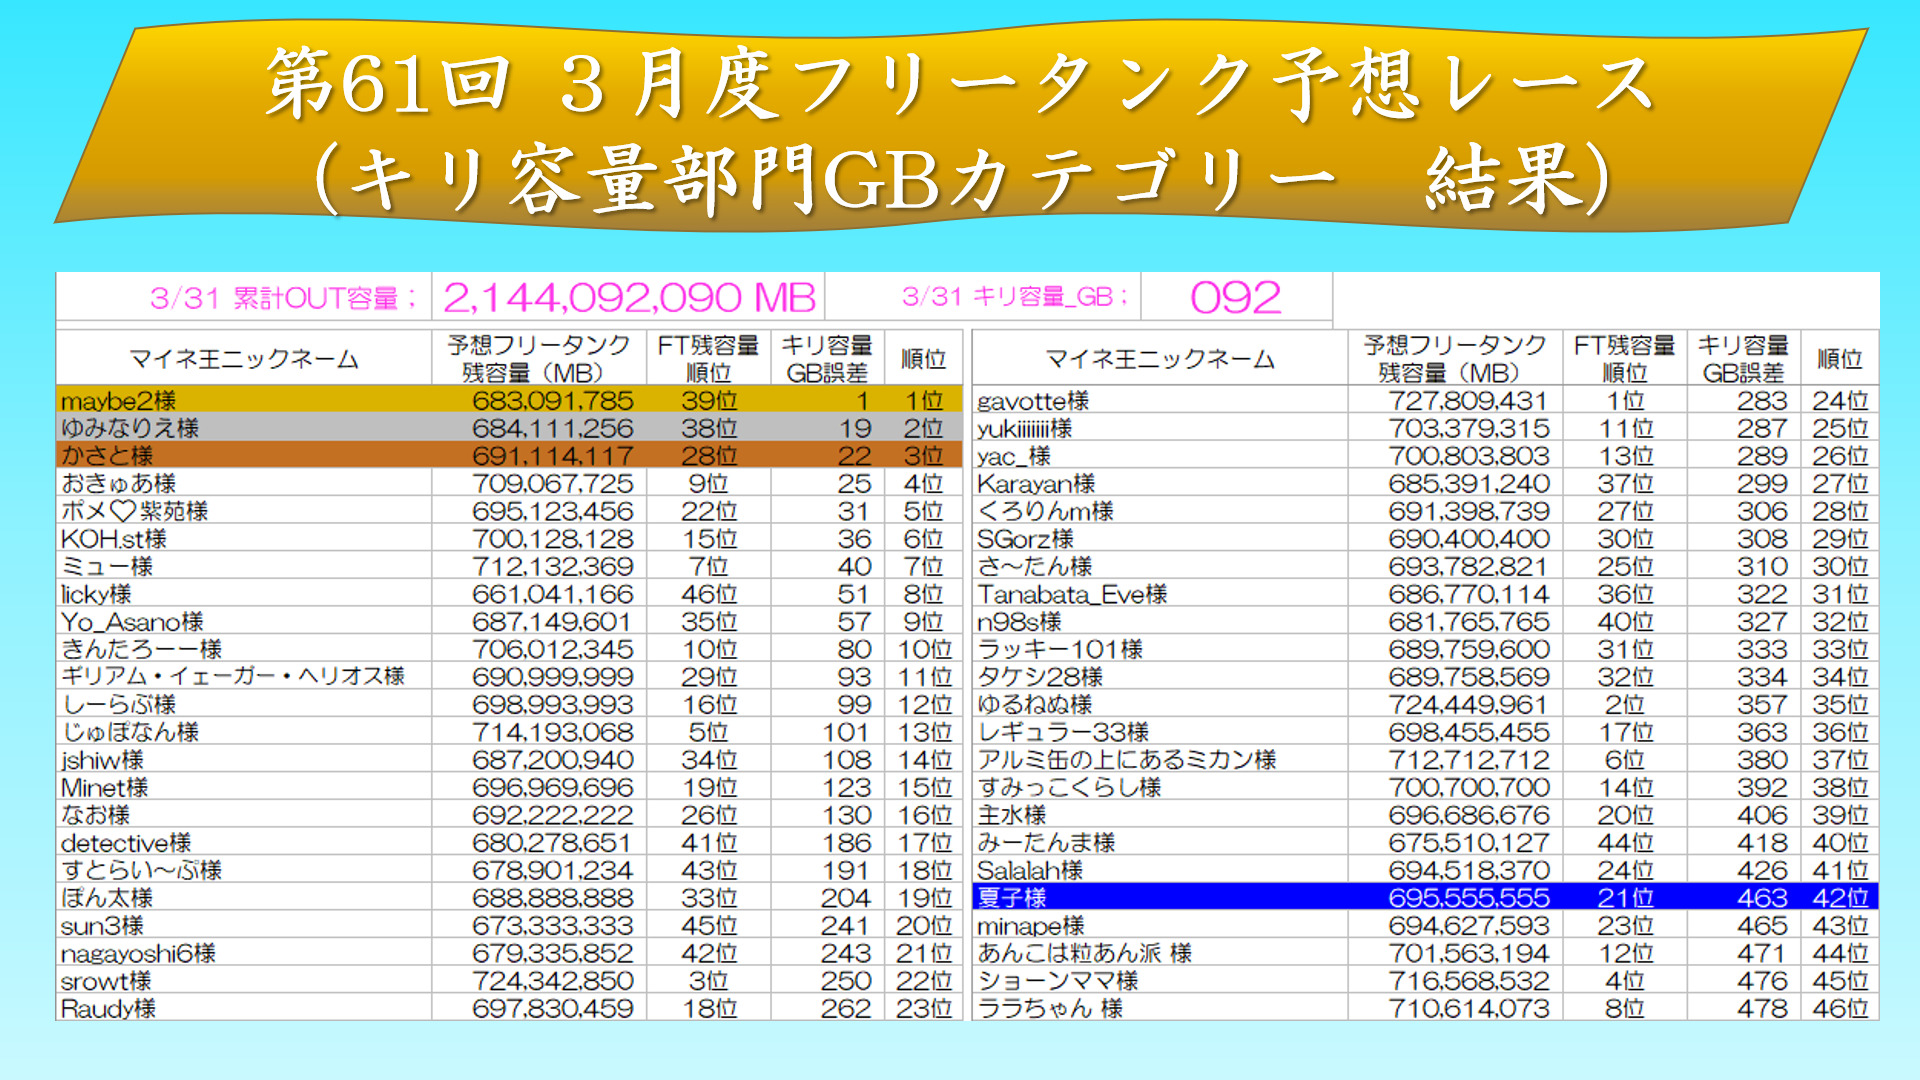The image size is (1920, 1080).
Task: Click the heart symbol in ポメ♡紫苑様
Action: pyautogui.click(x=122, y=511)
